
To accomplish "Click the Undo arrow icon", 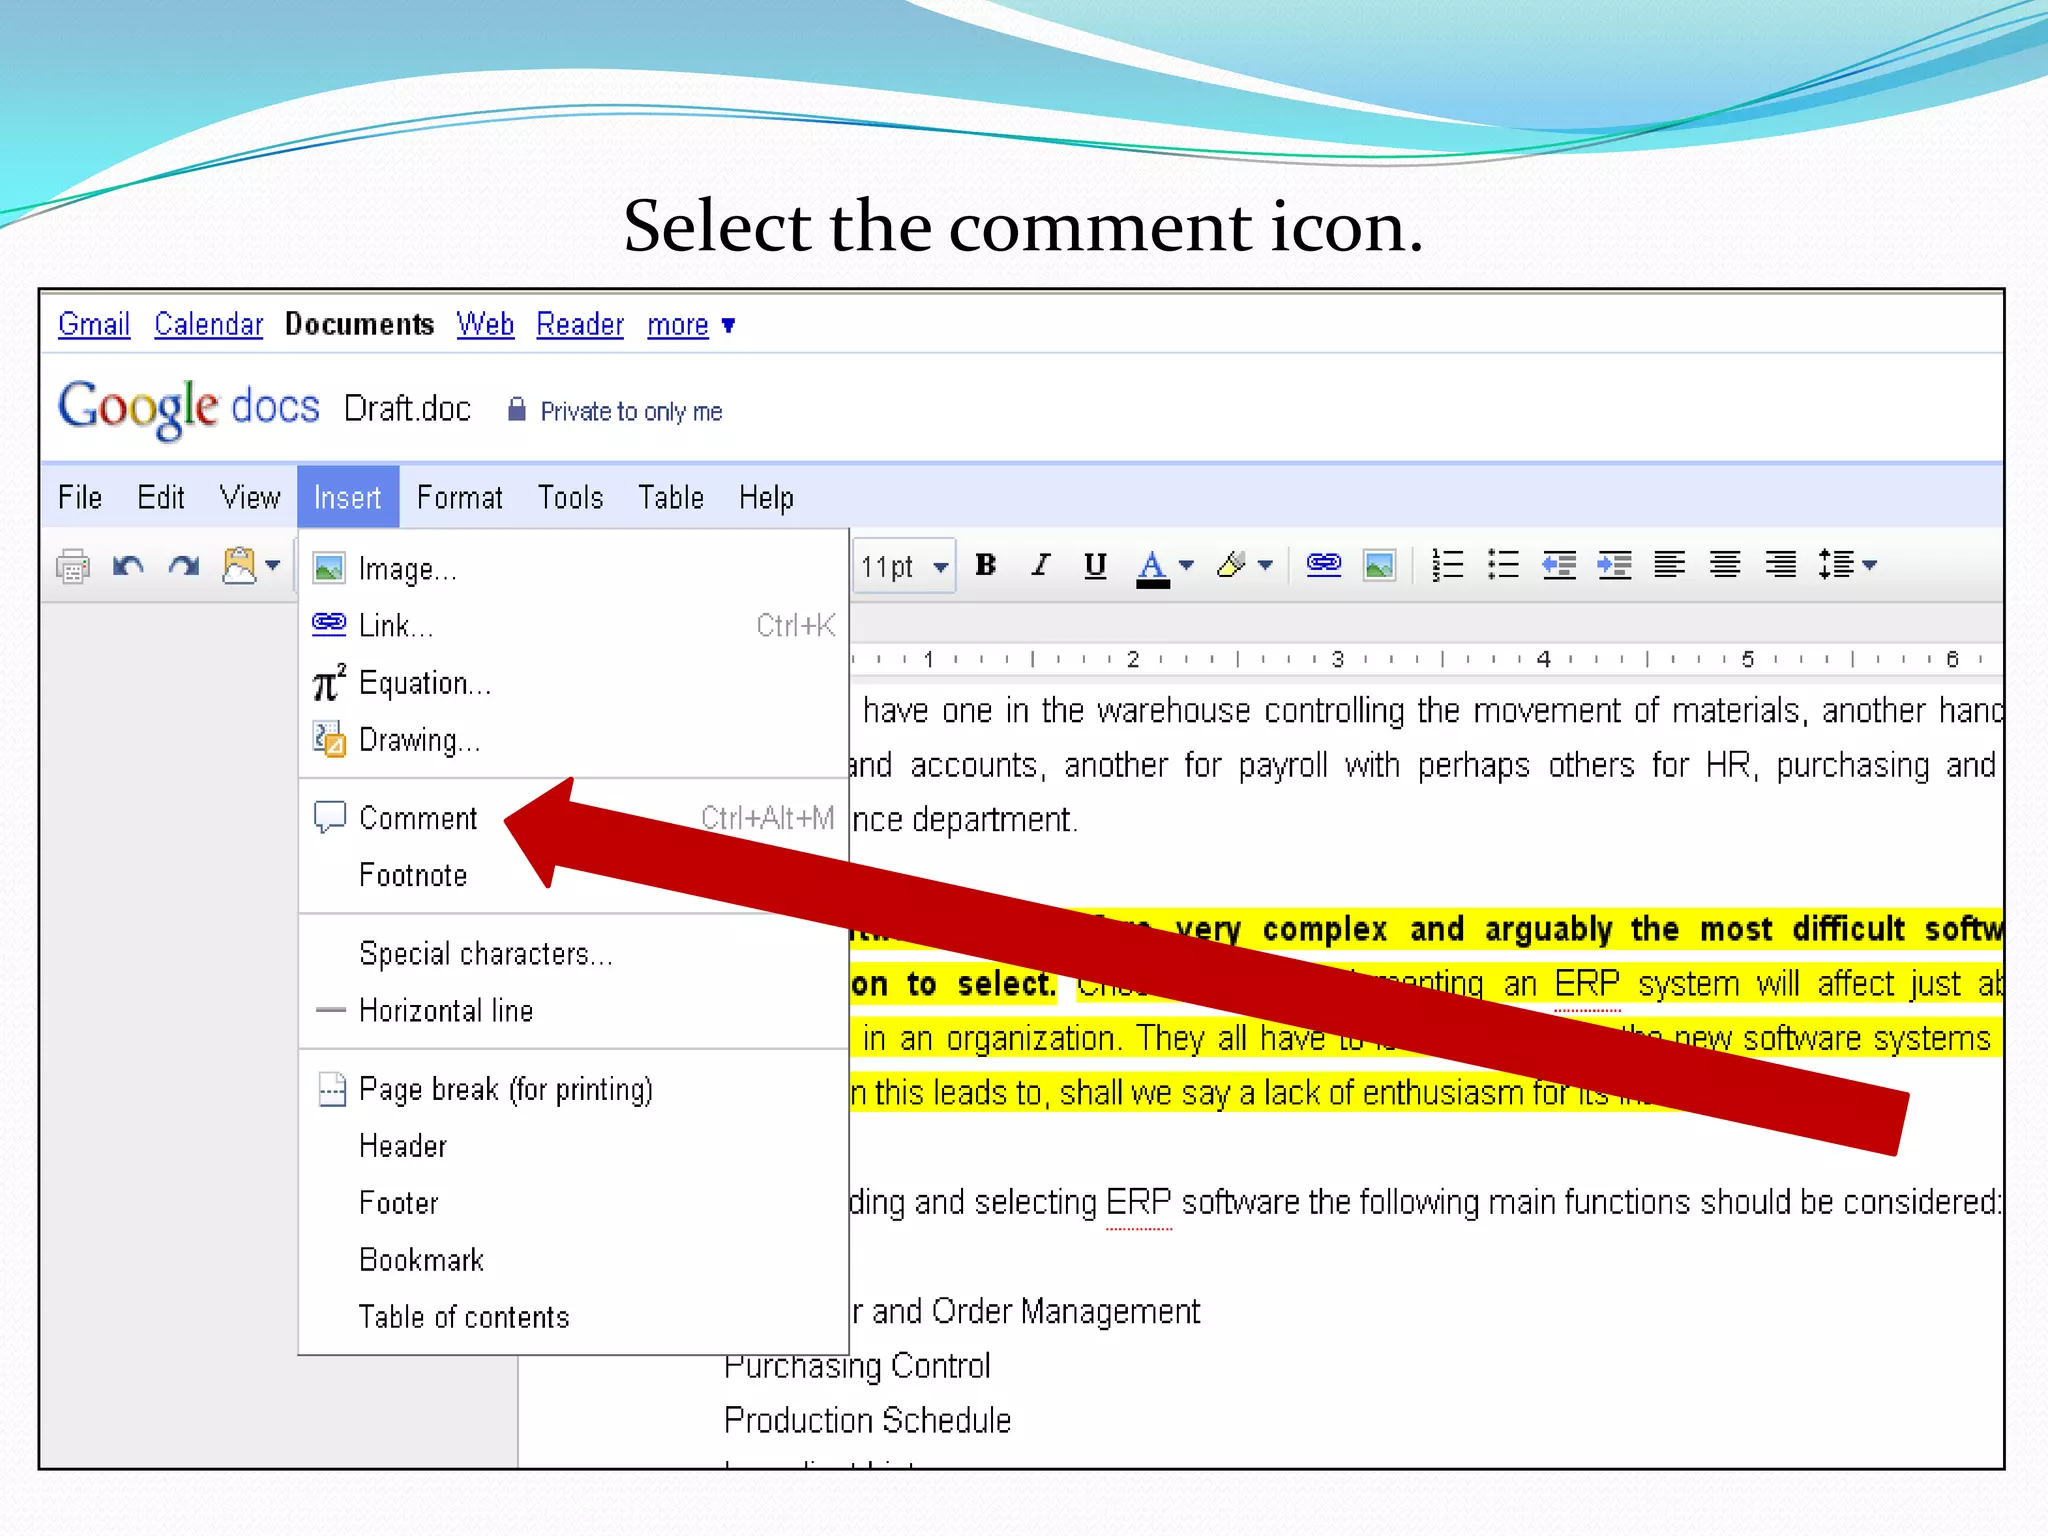I will click(x=128, y=566).
